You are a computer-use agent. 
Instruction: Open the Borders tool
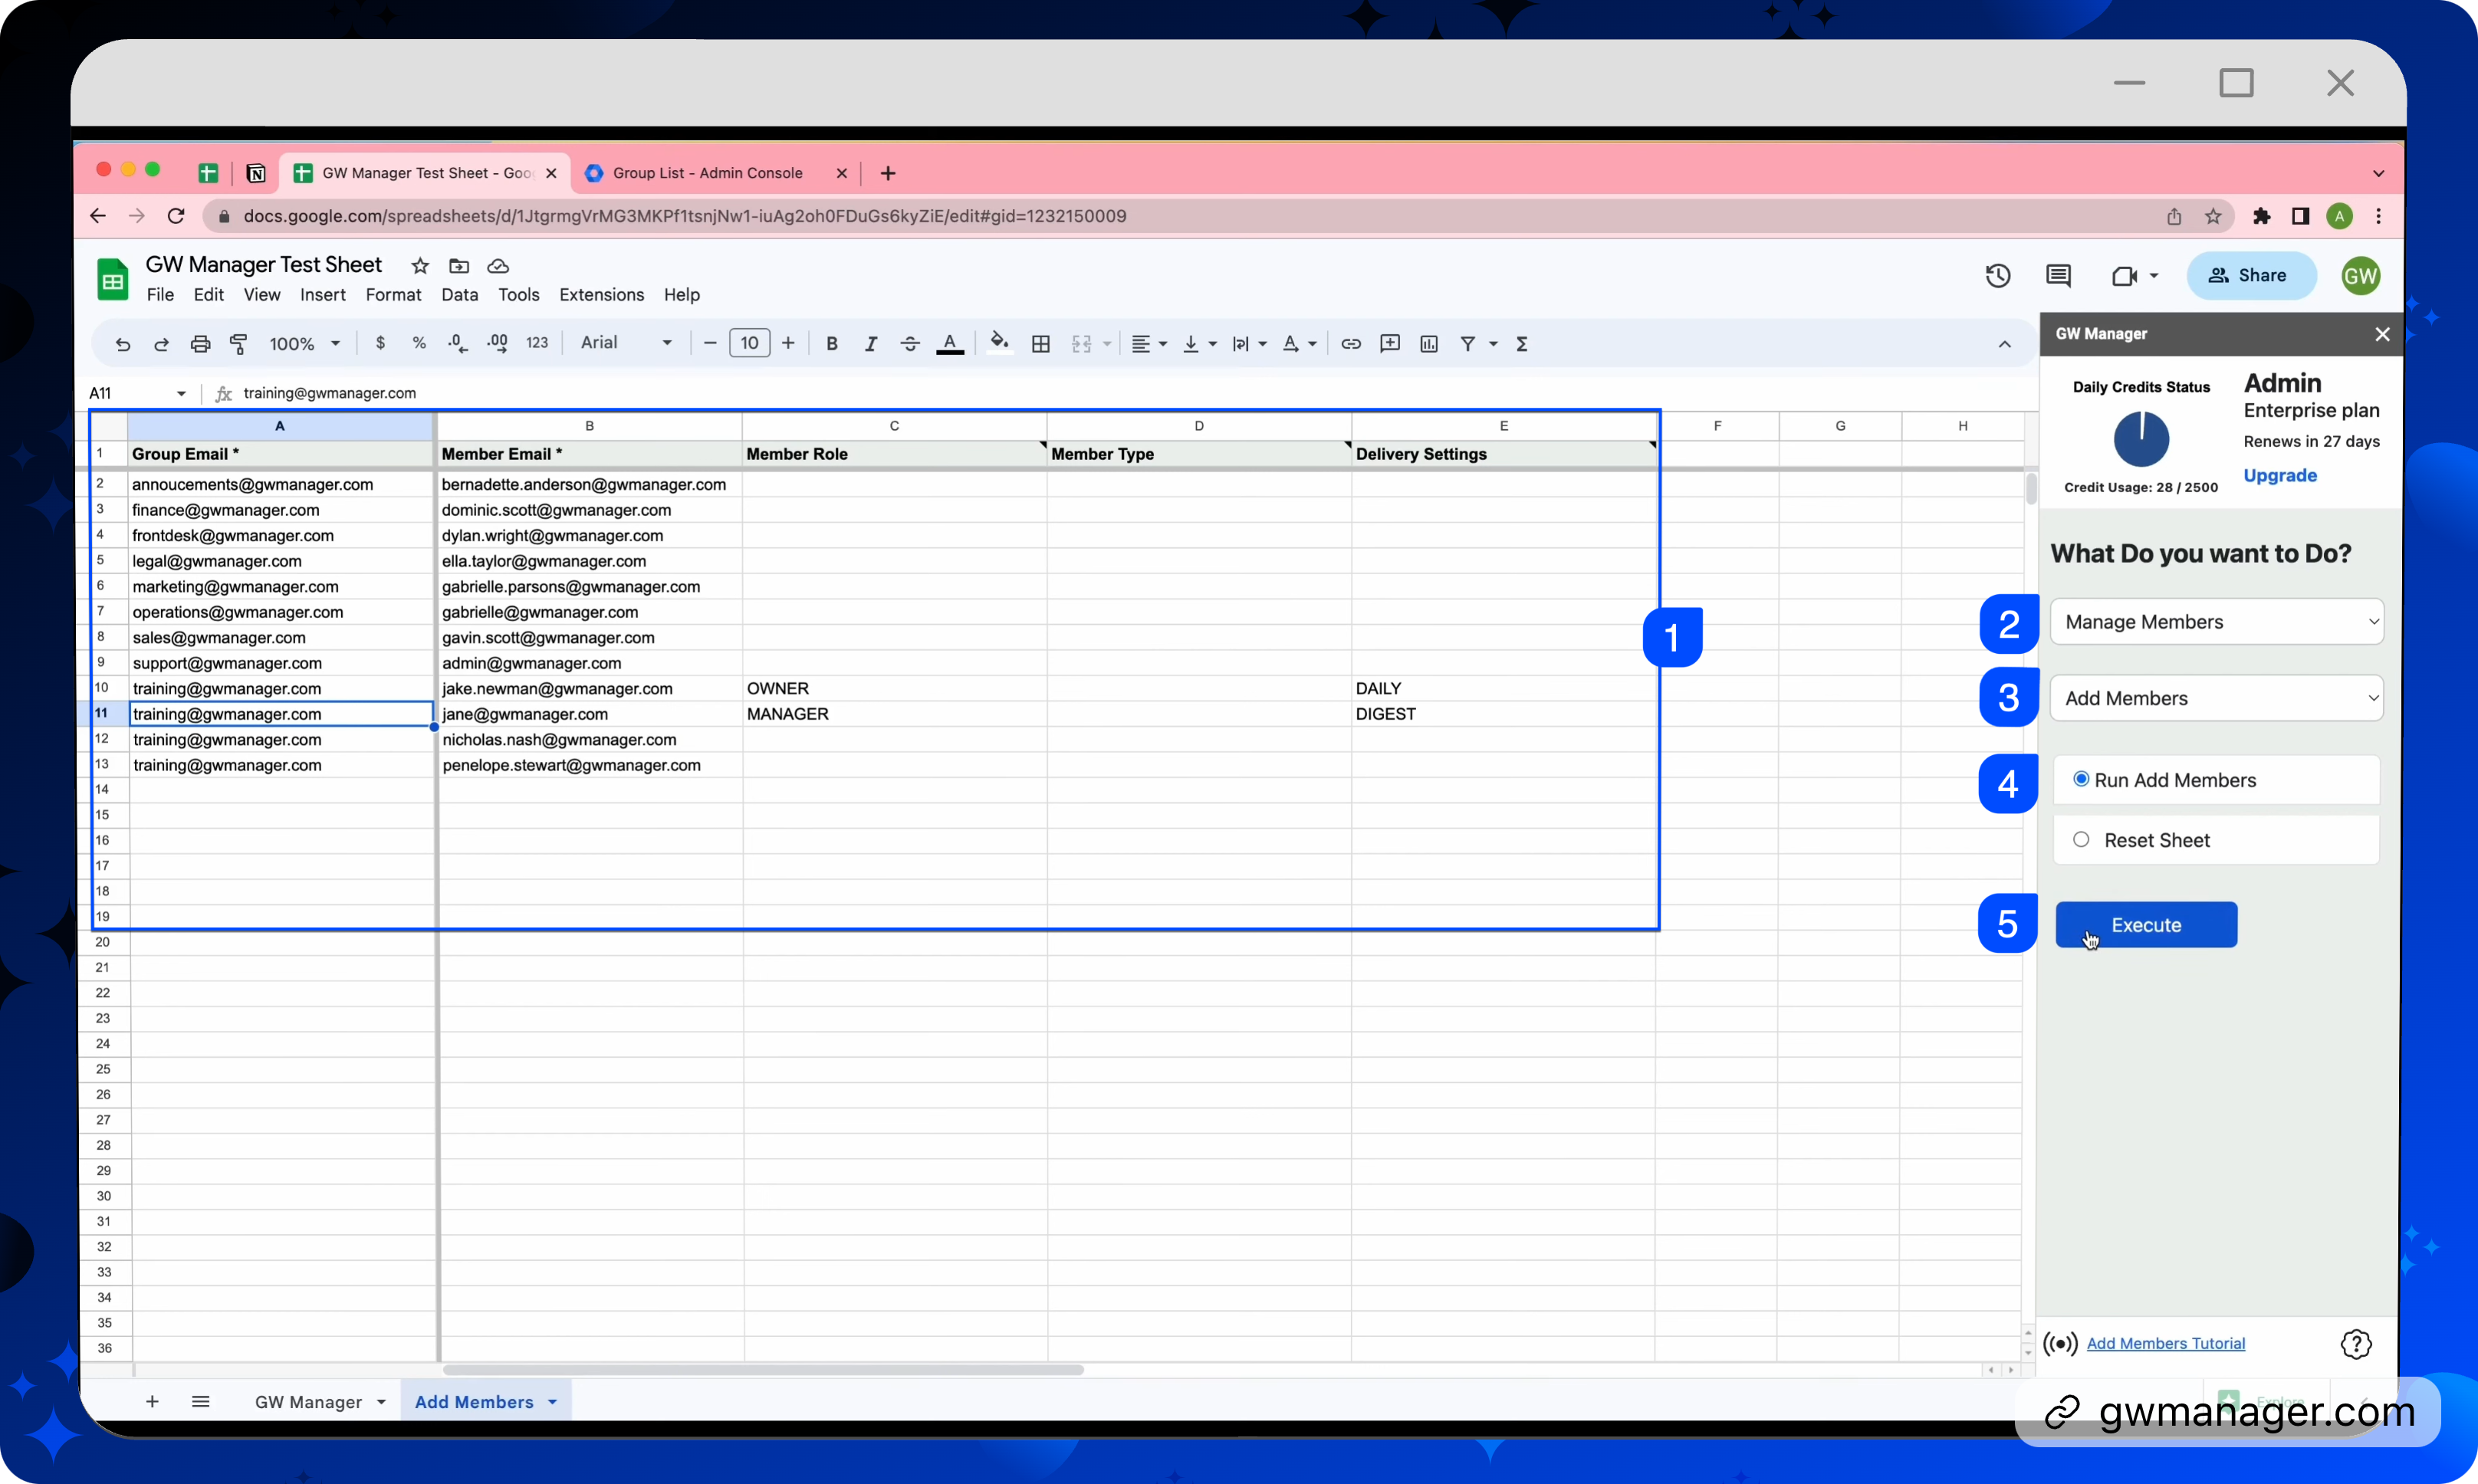point(1040,343)
